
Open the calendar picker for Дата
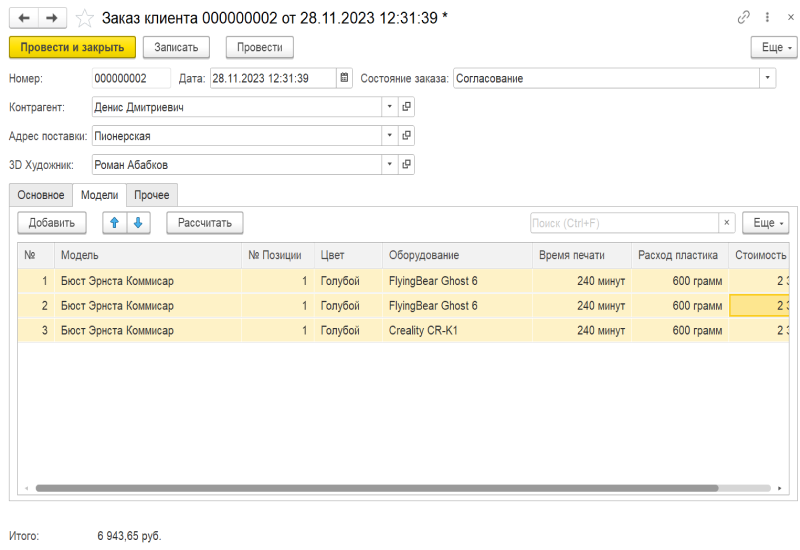point(344,78)
